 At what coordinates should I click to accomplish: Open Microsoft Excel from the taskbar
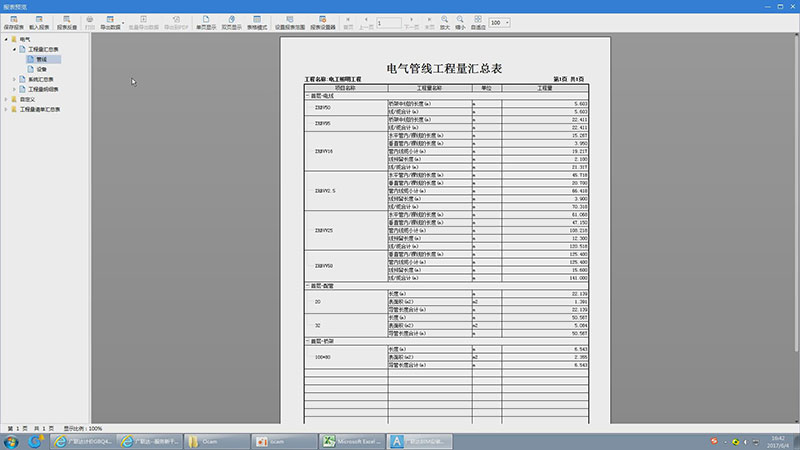coord(351,440)
